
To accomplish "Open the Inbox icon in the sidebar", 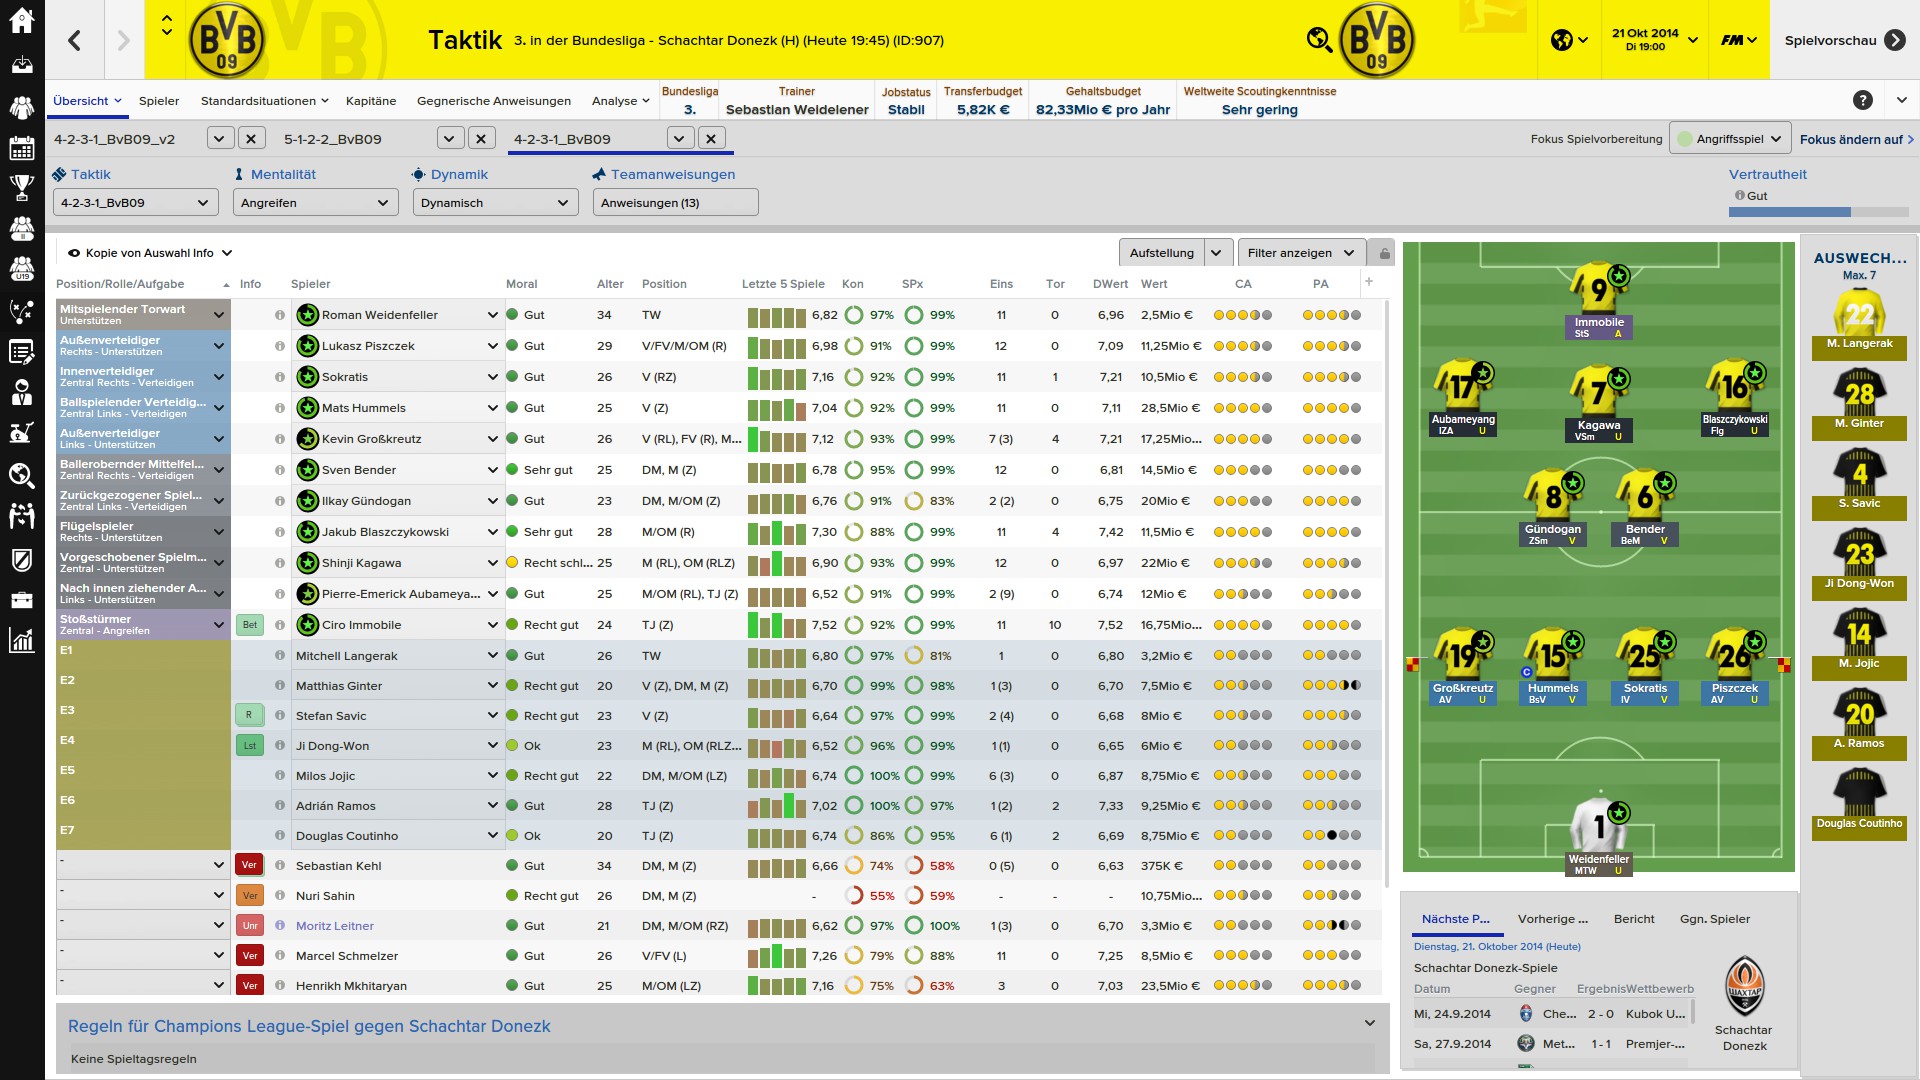I will [x=22, y=64].
